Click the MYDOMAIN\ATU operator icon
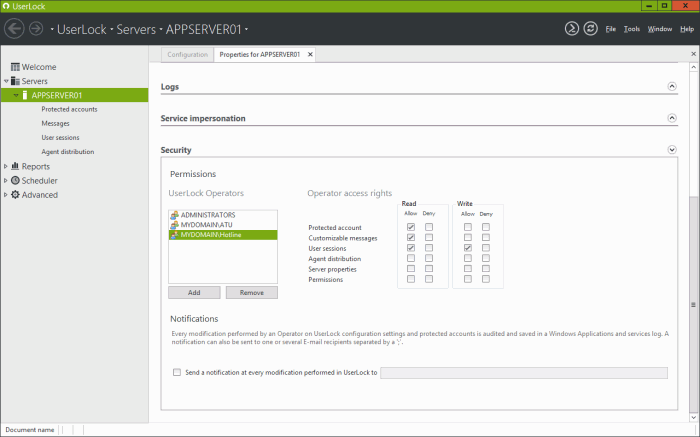The height and width of the screenshot is (437, 700). (175, 225)
